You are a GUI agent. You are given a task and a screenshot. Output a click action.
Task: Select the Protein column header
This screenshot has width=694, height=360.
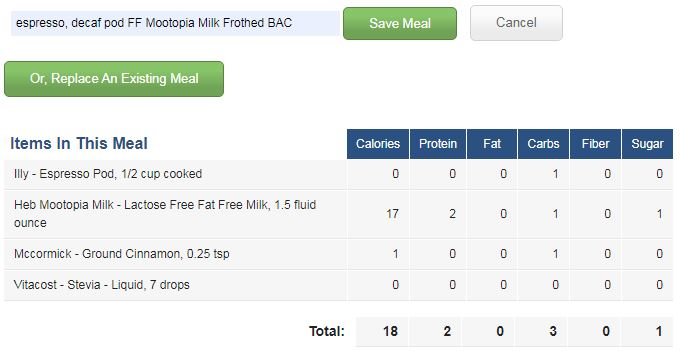(x=438, y=144)
